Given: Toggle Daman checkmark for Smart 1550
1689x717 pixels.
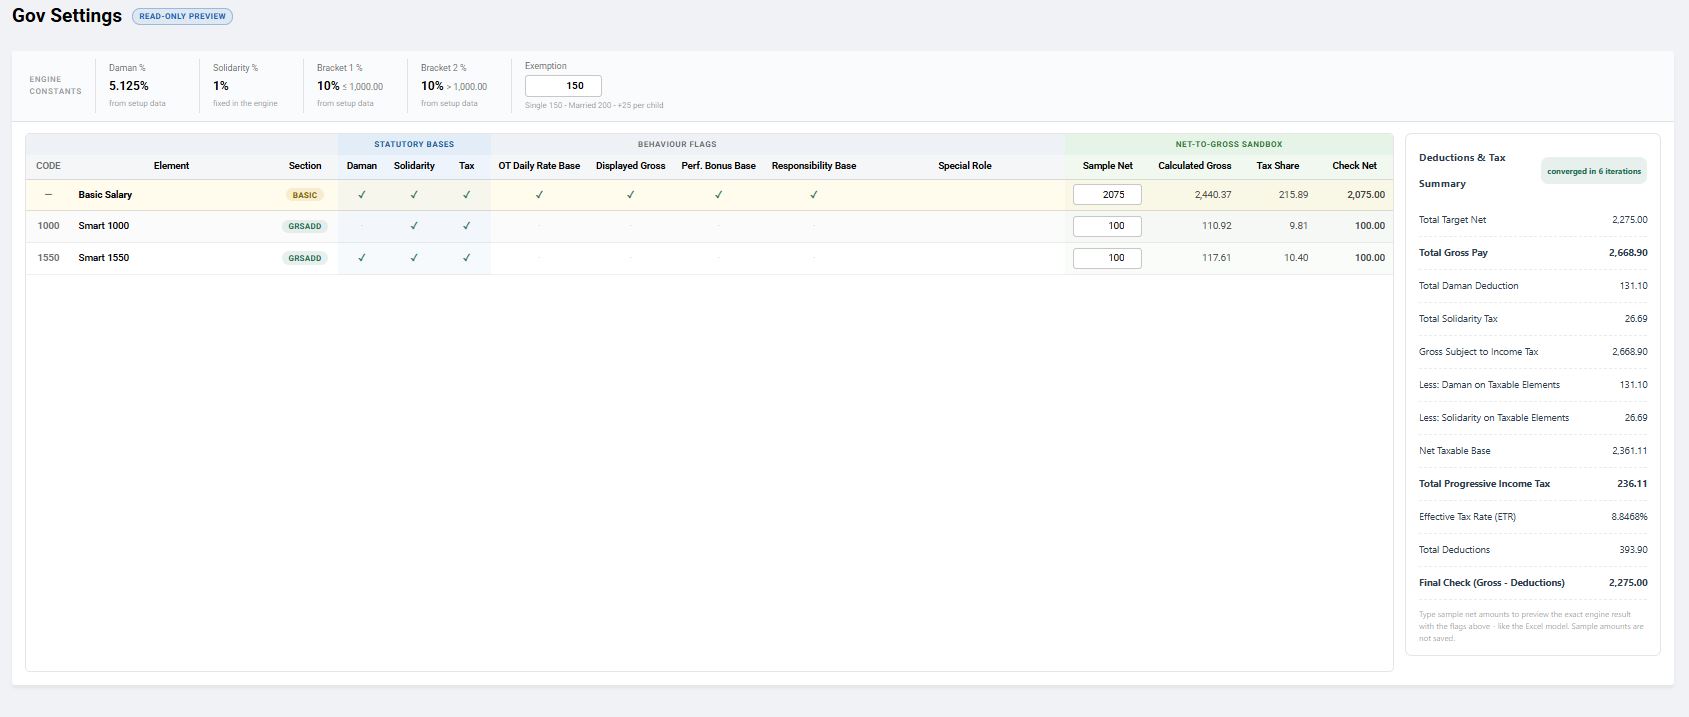Looking at the screenshot, I should (362, 258).
